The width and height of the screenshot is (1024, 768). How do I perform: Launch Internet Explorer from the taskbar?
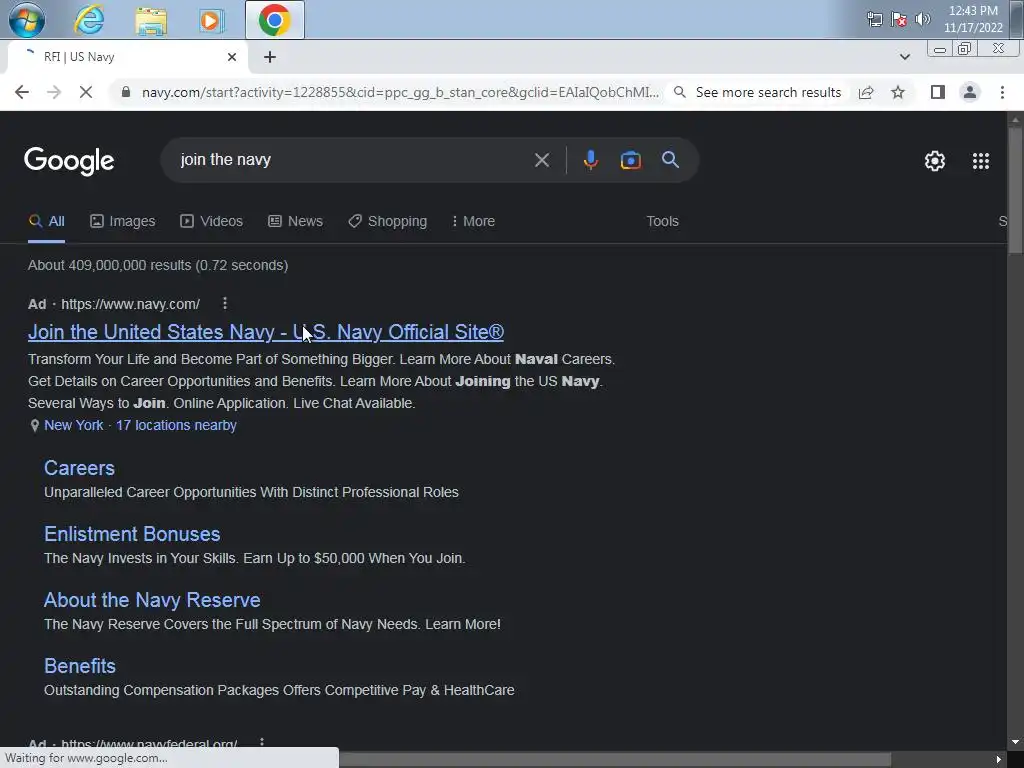pyautogui.click(x=89, y=20)
